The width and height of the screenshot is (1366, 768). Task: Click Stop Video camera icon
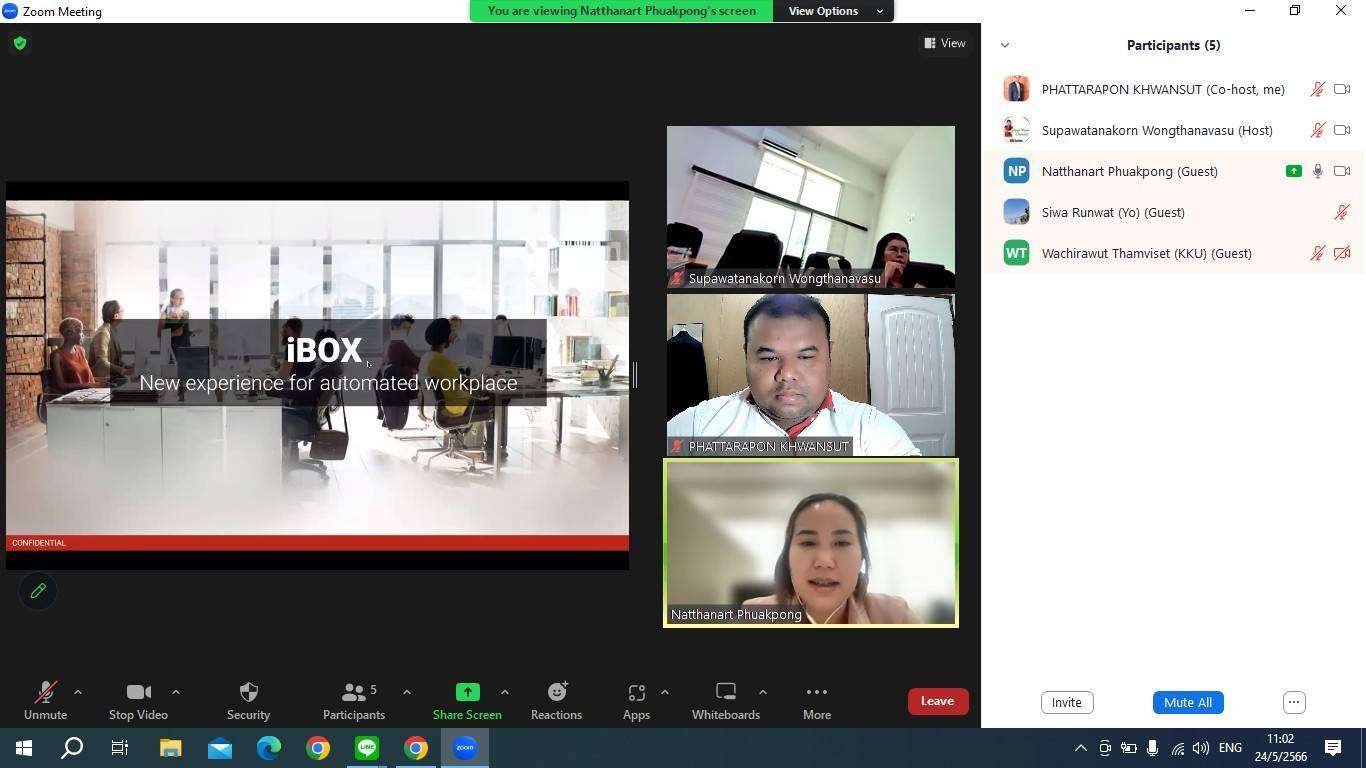pyautogui.click(x=138, y=692)
